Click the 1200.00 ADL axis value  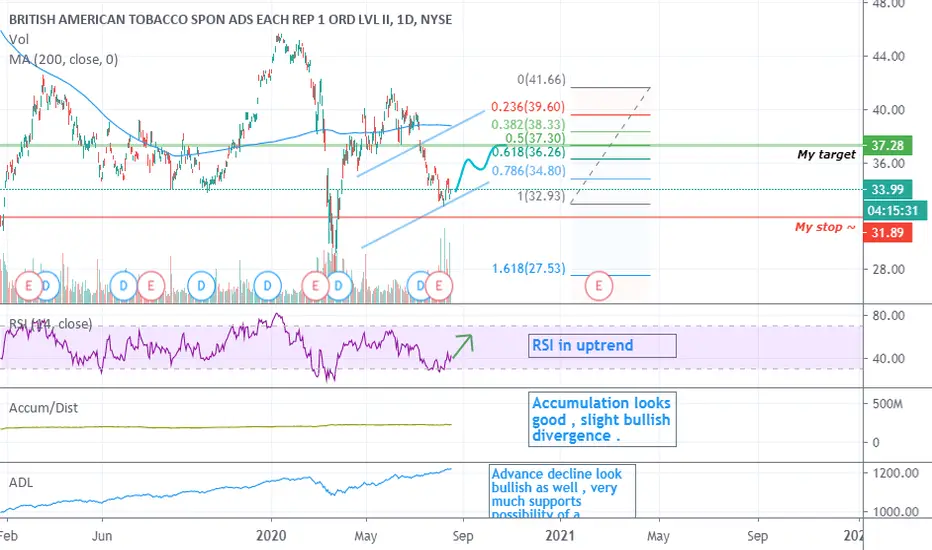[895, 473]
